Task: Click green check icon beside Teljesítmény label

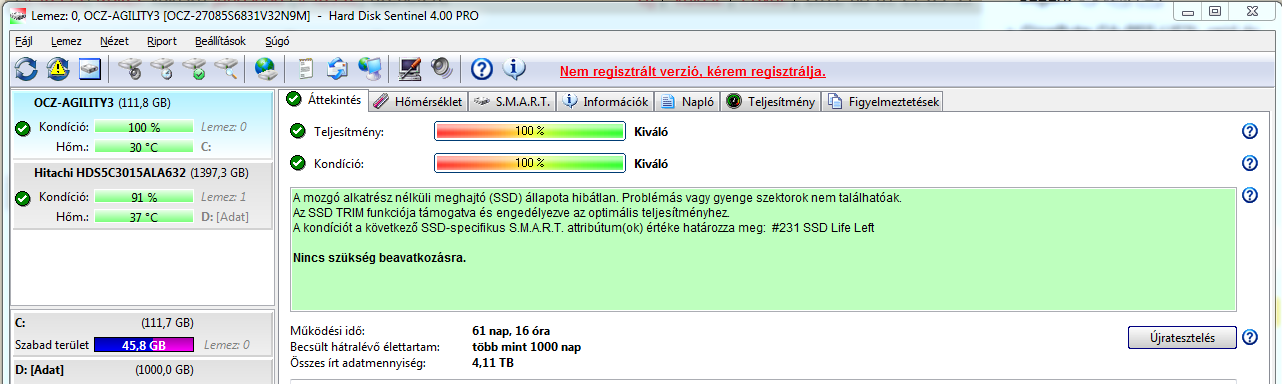Action: pyautogui.click(x=297, y=132)
